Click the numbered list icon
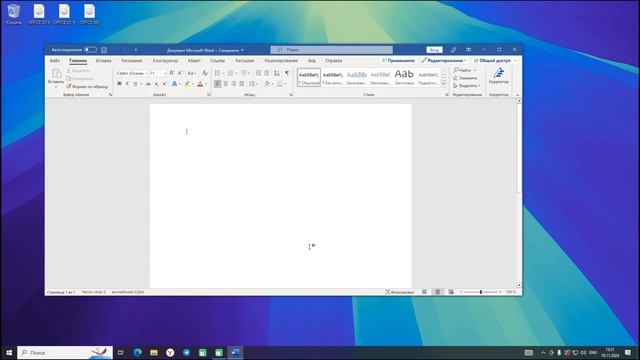This screenshot has height=360, width=640. 230,73
